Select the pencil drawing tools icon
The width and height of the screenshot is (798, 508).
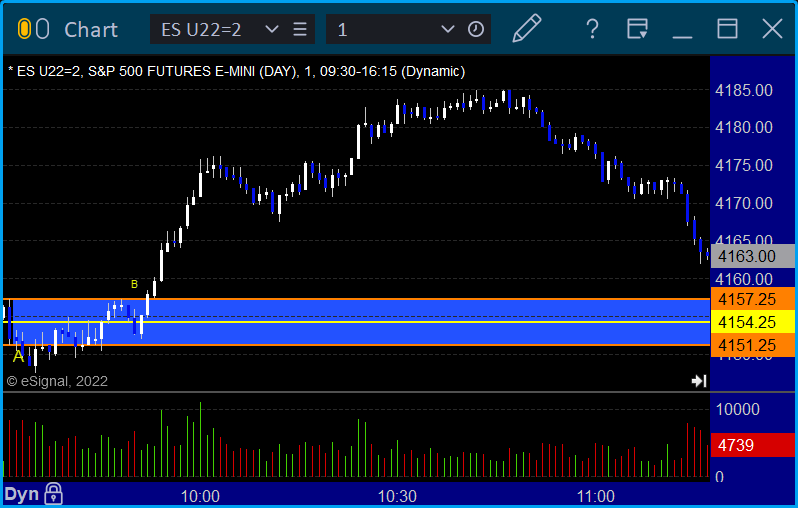[526, 29]
